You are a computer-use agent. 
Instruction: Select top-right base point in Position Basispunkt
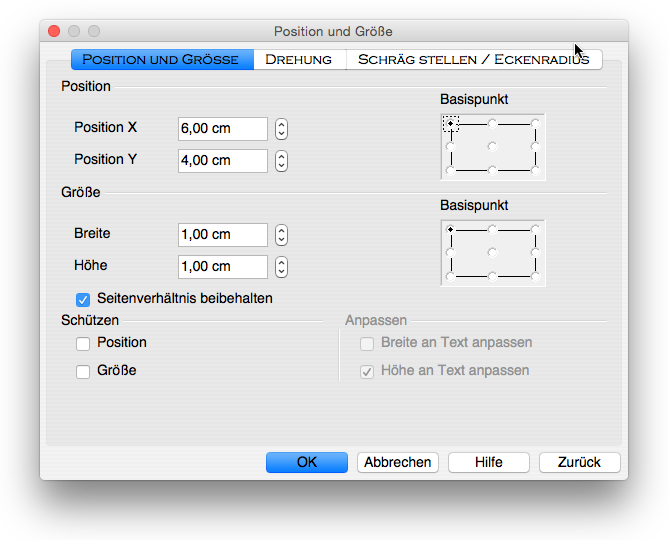(x=535, y=124)
